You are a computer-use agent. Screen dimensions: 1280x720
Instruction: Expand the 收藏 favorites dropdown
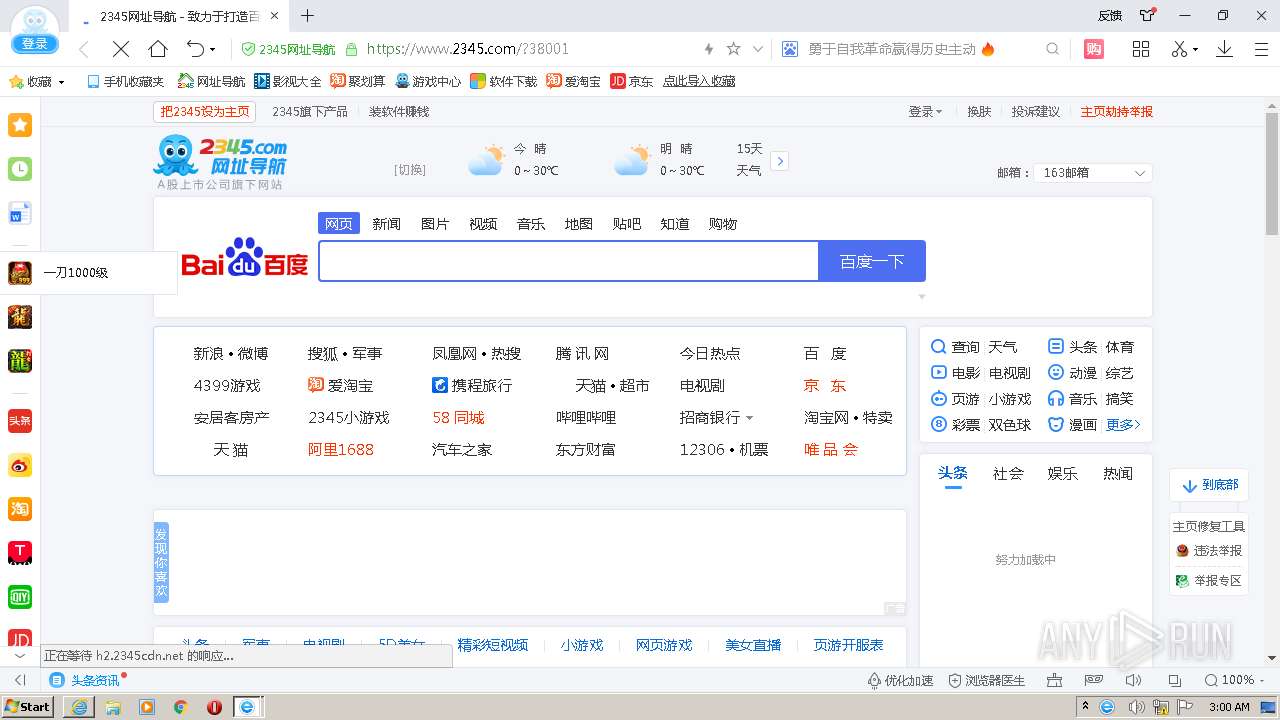click(38, 82)
